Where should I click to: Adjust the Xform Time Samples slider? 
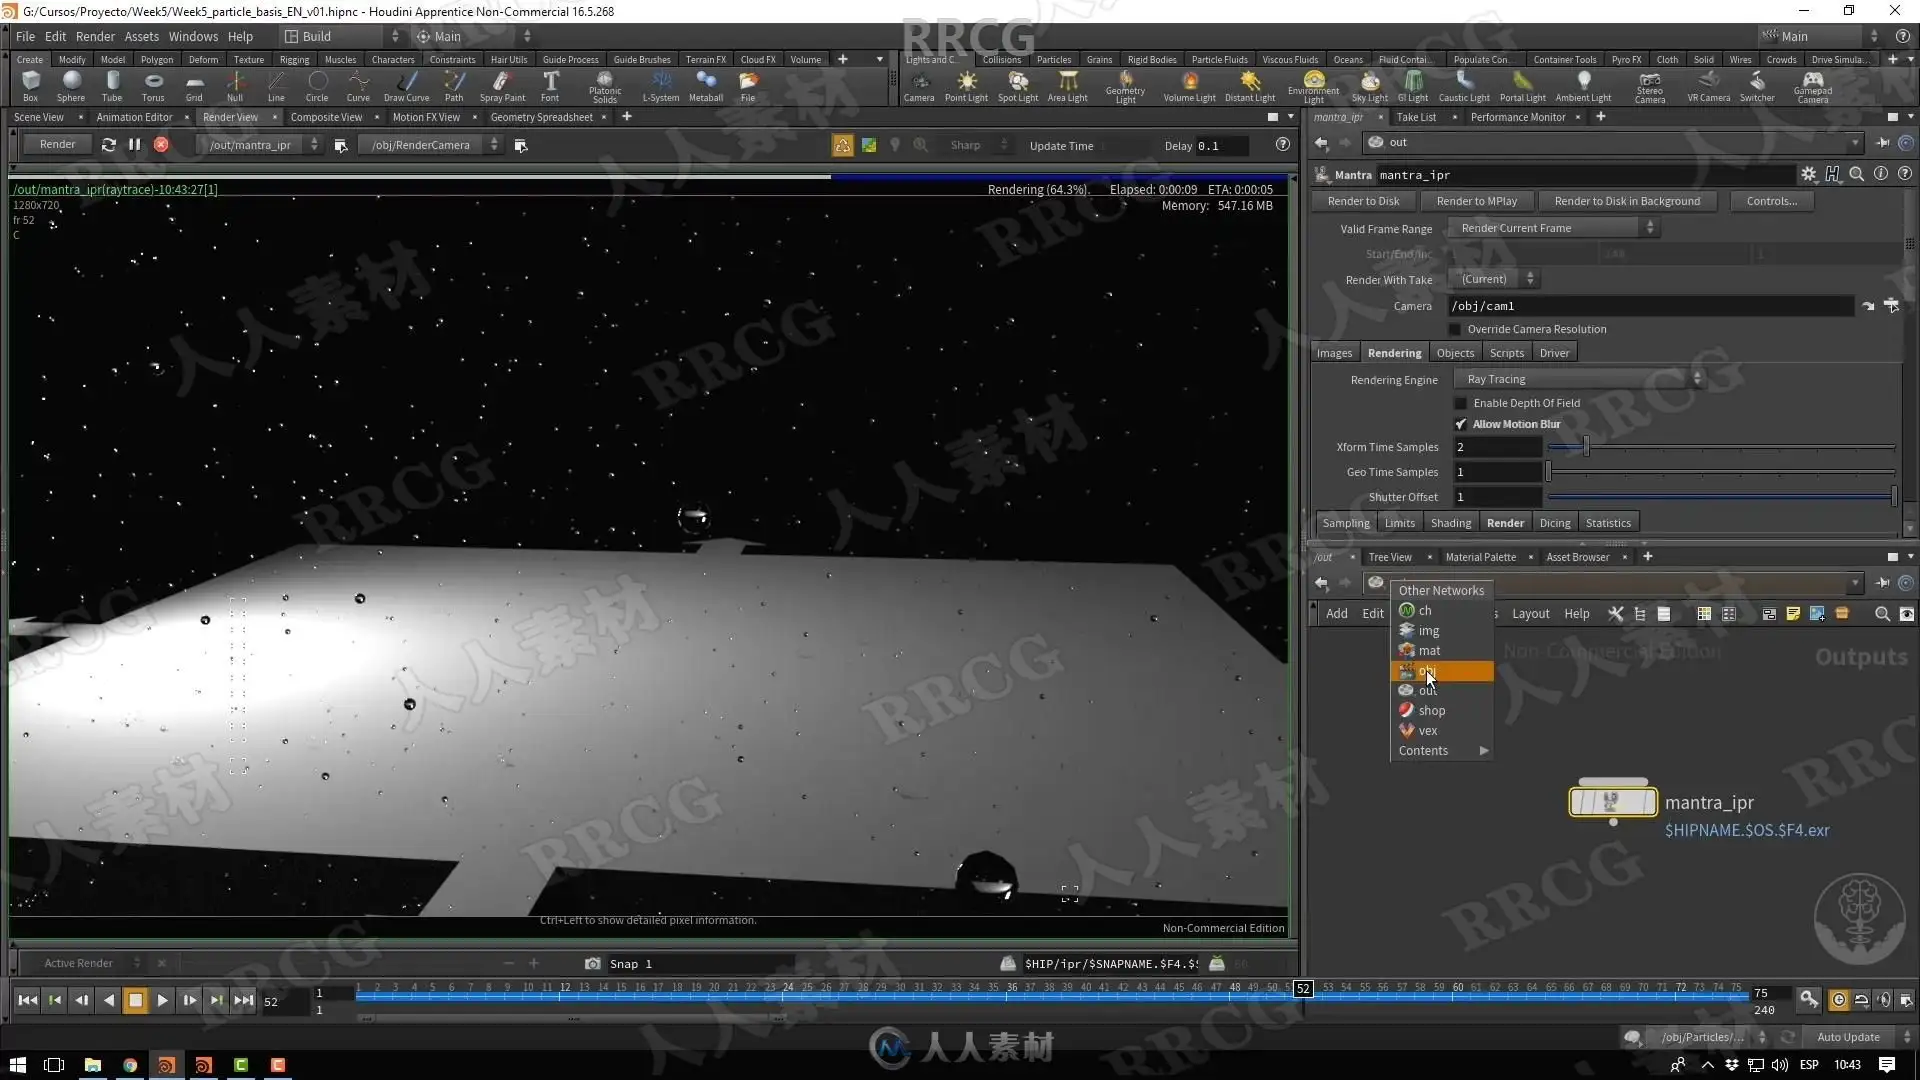click(x=1586, y=447)
